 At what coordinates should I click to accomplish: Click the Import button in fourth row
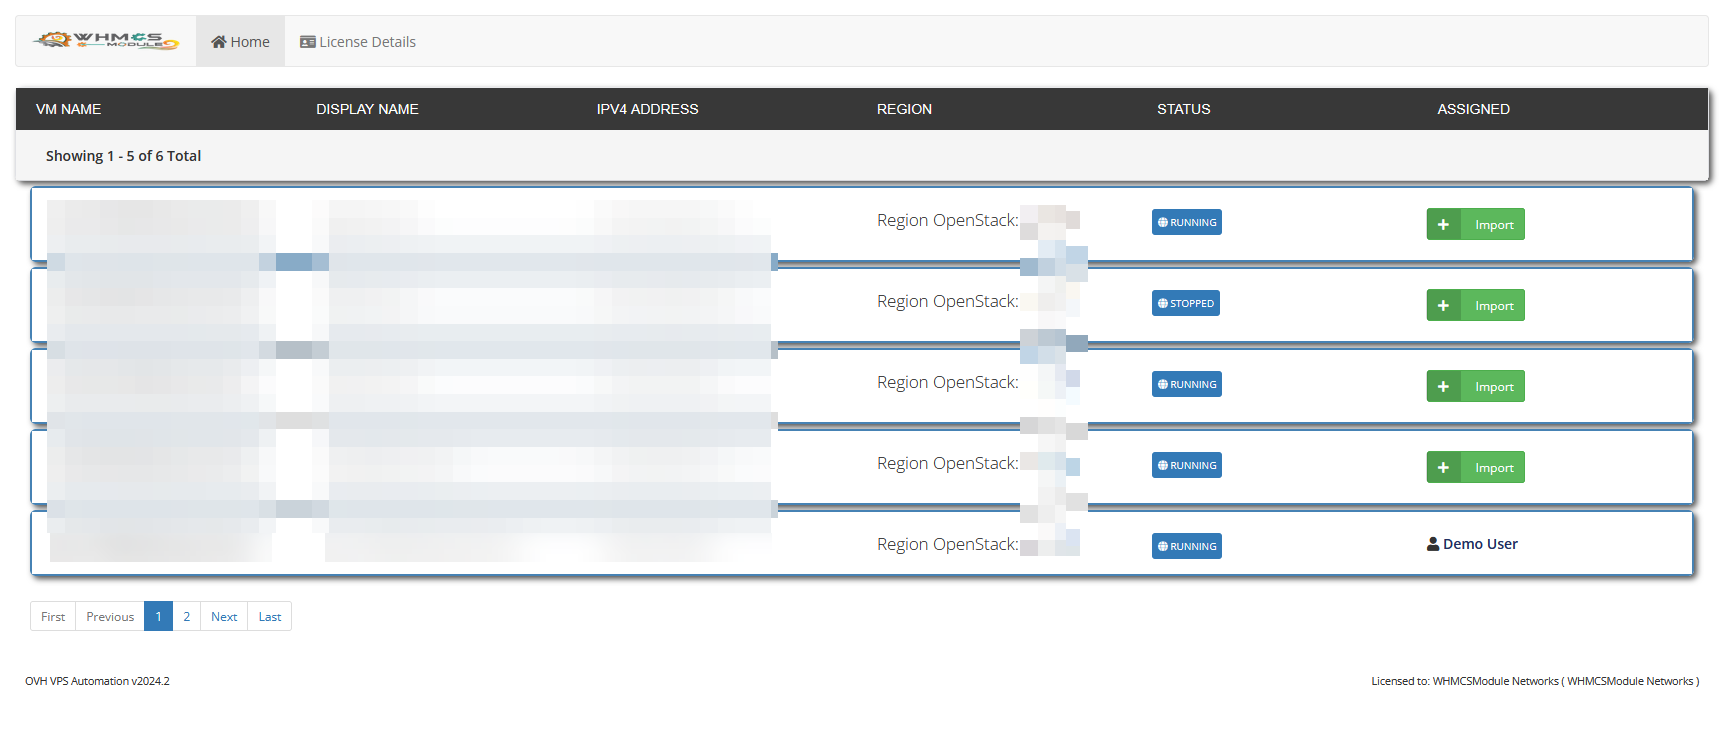(x=1475, y=467)
